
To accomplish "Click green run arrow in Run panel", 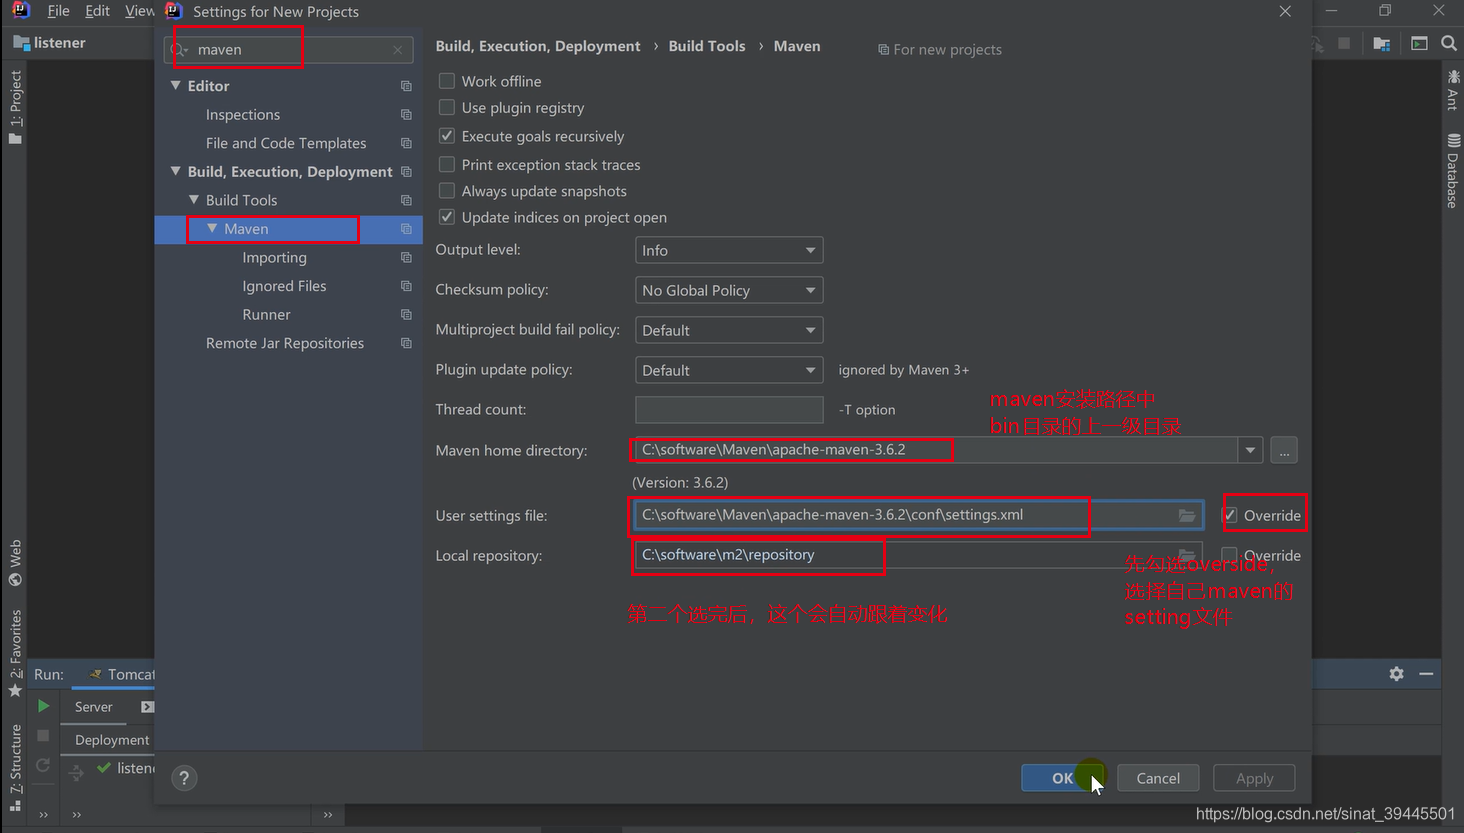I will [43, 706].
